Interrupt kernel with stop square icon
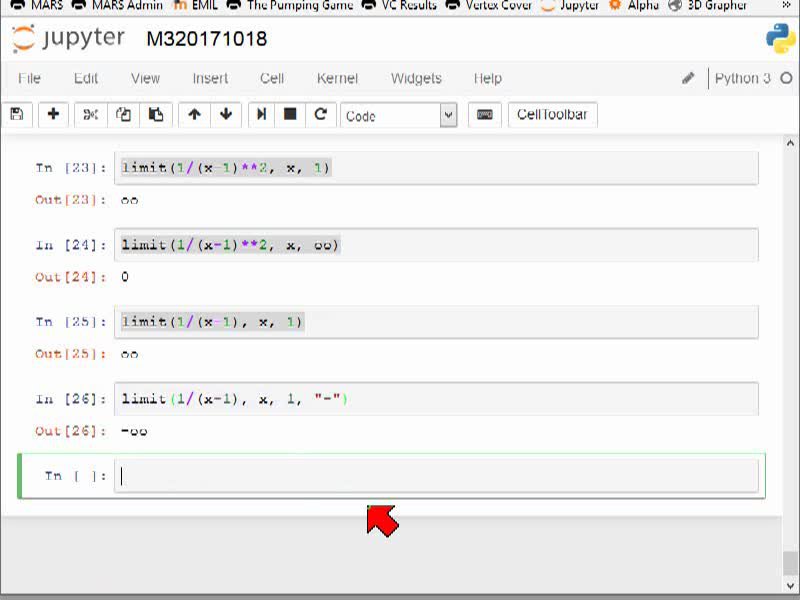 pyautogui.click(x=290, y=114)
